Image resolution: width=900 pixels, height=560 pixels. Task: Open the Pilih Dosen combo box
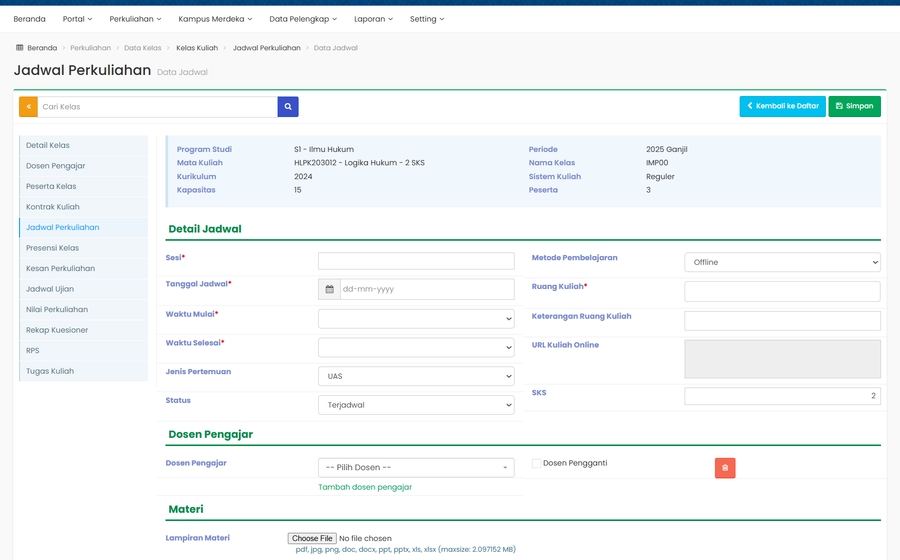(416, 467)
